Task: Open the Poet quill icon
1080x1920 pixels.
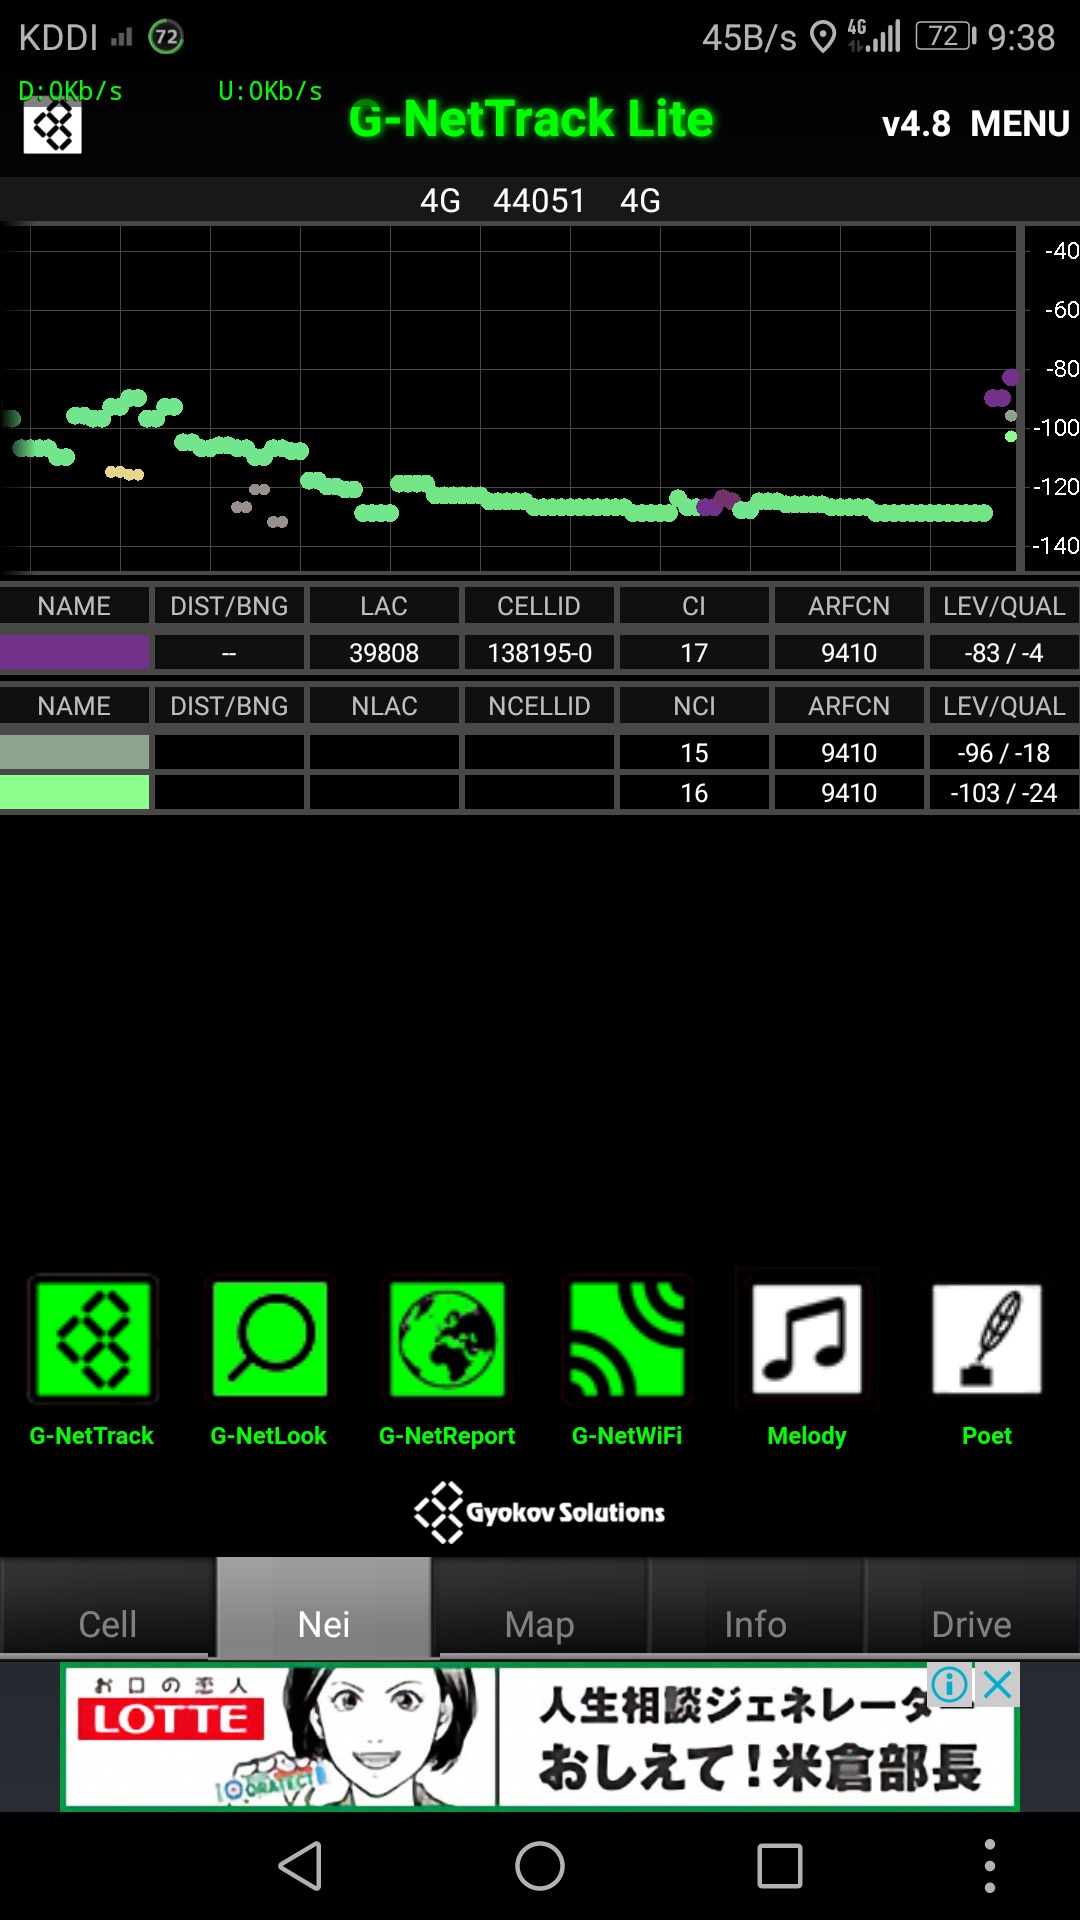Action: pos(987,1339)
